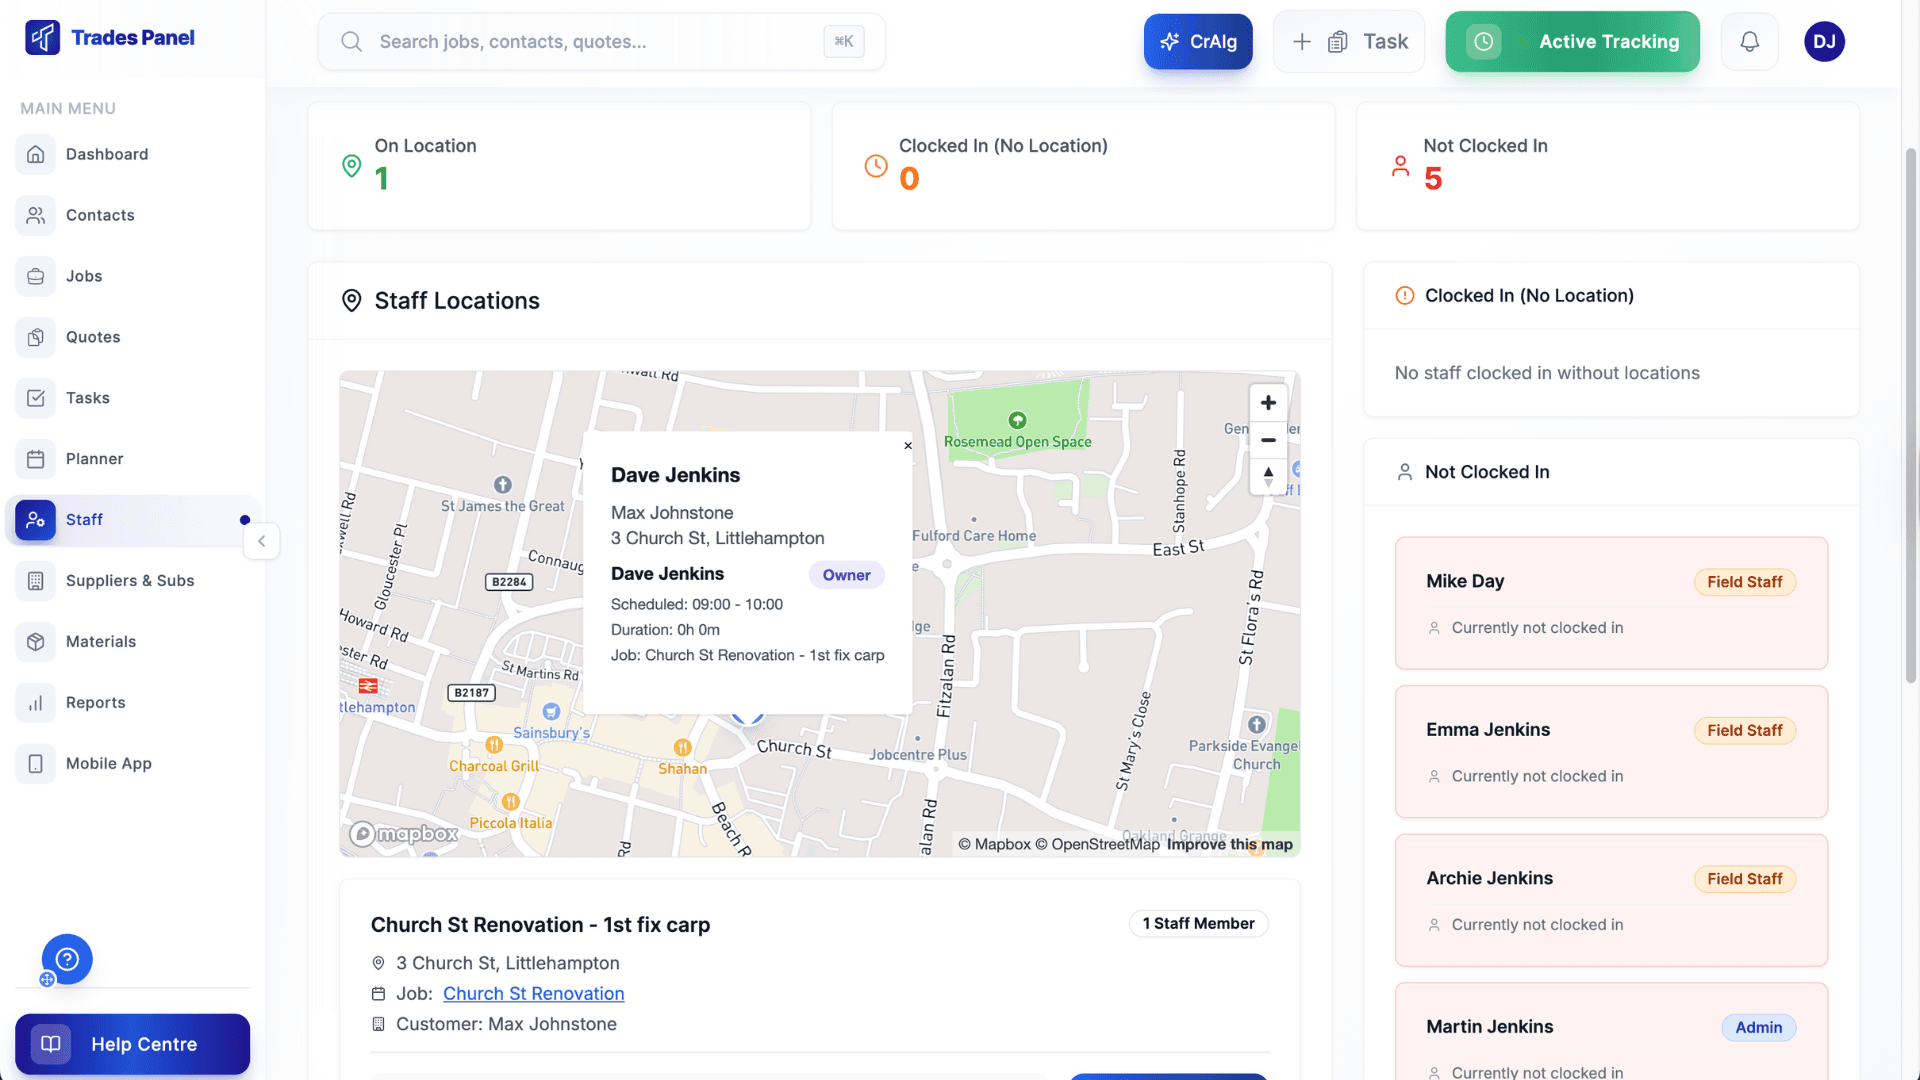Switch to the Staff menu item
Viewport: 1920px width, 1080px height.
coord(84,520)
